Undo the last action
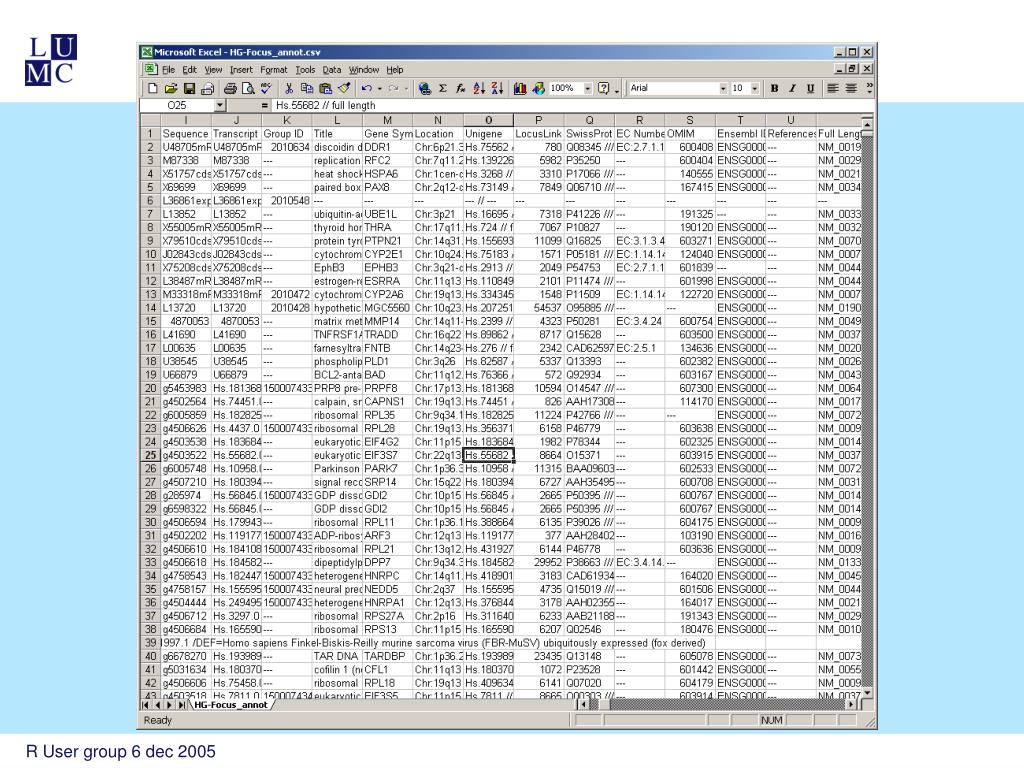Viewport: 1024px width, 768px height. 366,88
